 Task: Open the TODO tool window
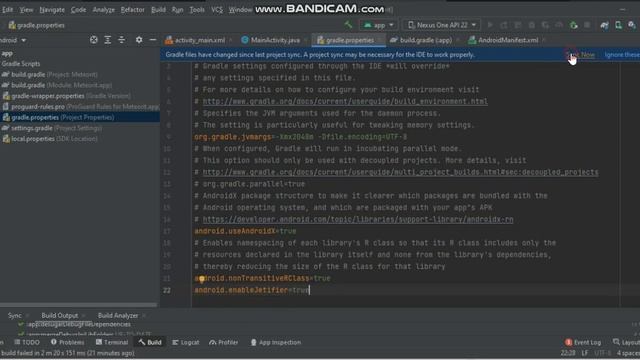[27, 342]
